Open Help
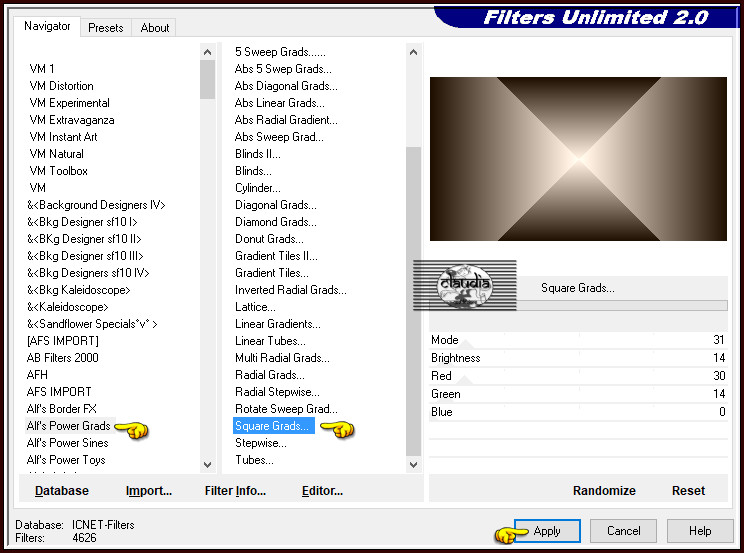Screen dimensions: 744x553 tap(700, 531)
